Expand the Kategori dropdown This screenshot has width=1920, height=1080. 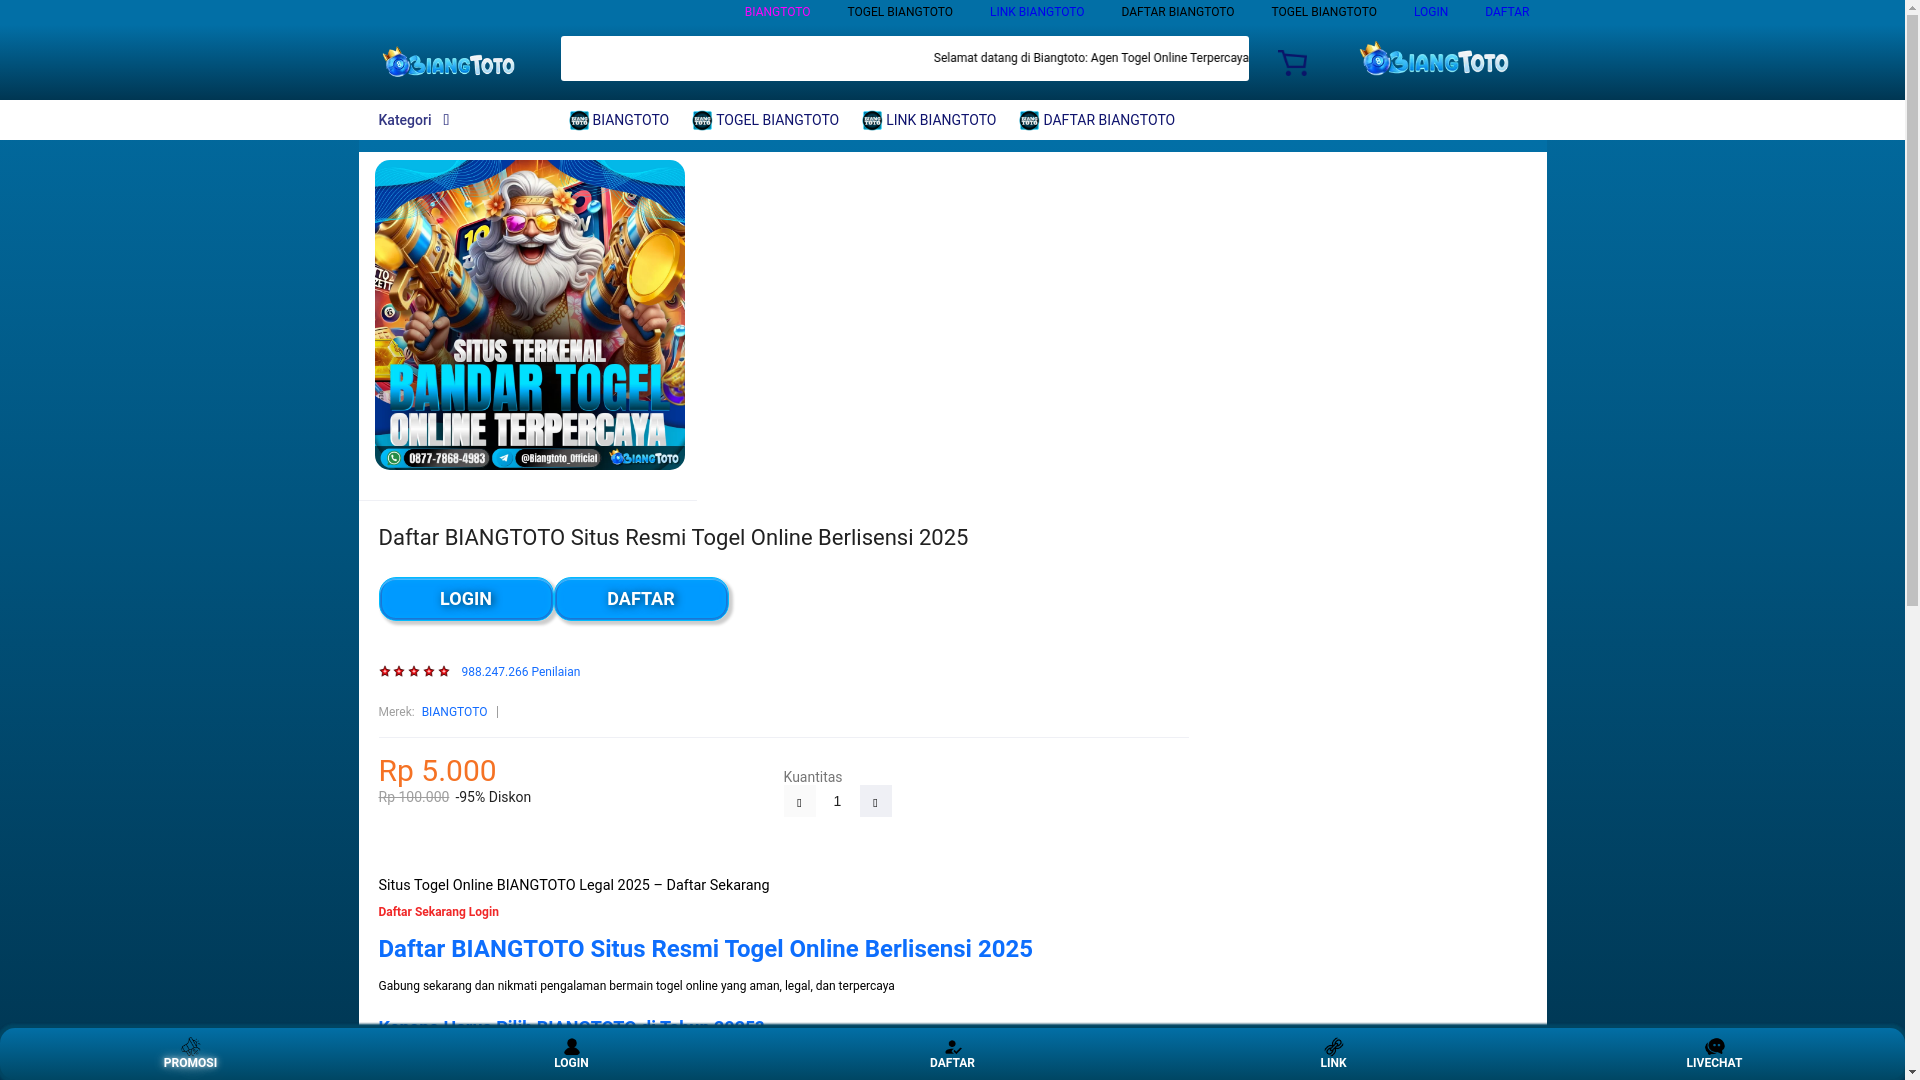[x=414, y=120]
